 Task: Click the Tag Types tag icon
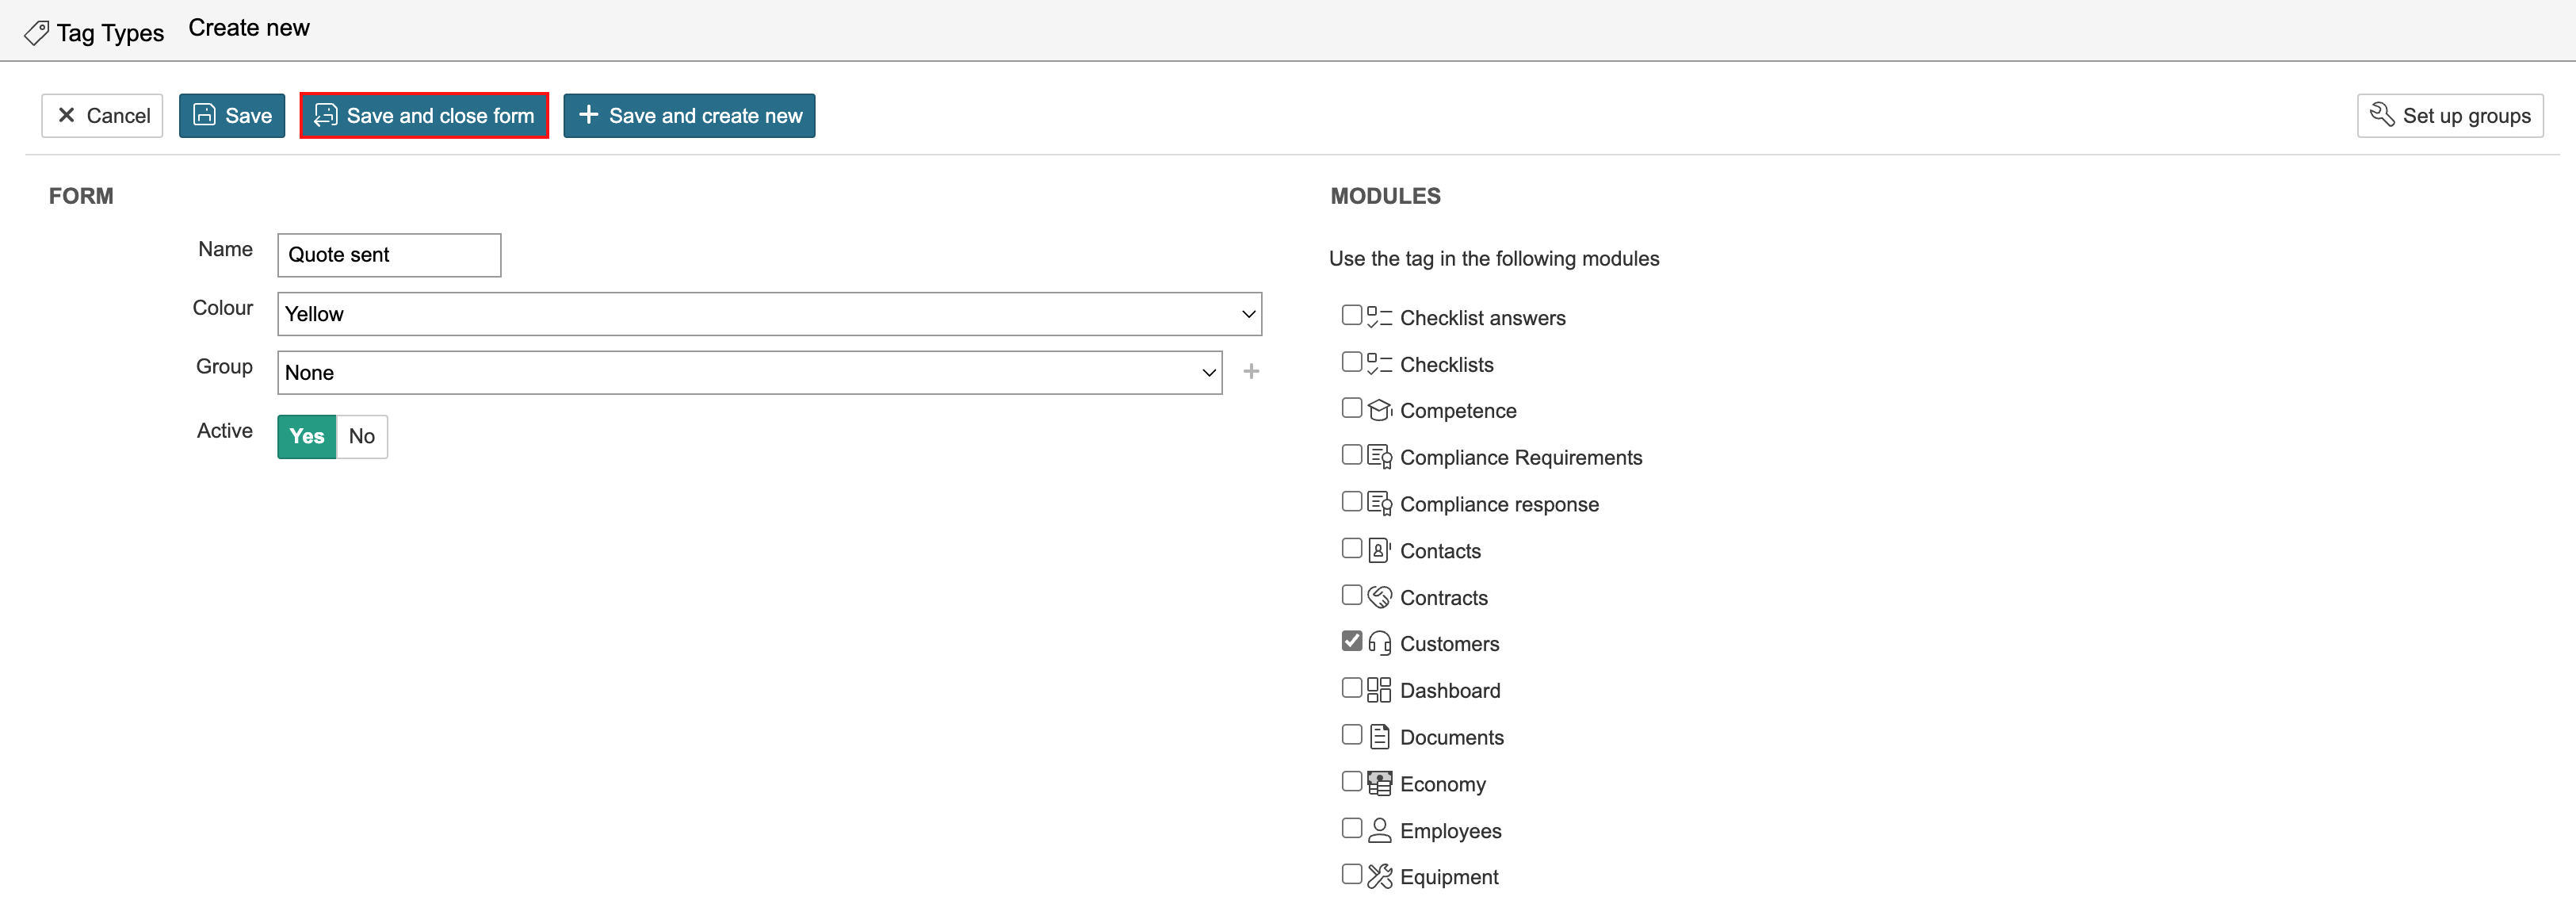36,33
